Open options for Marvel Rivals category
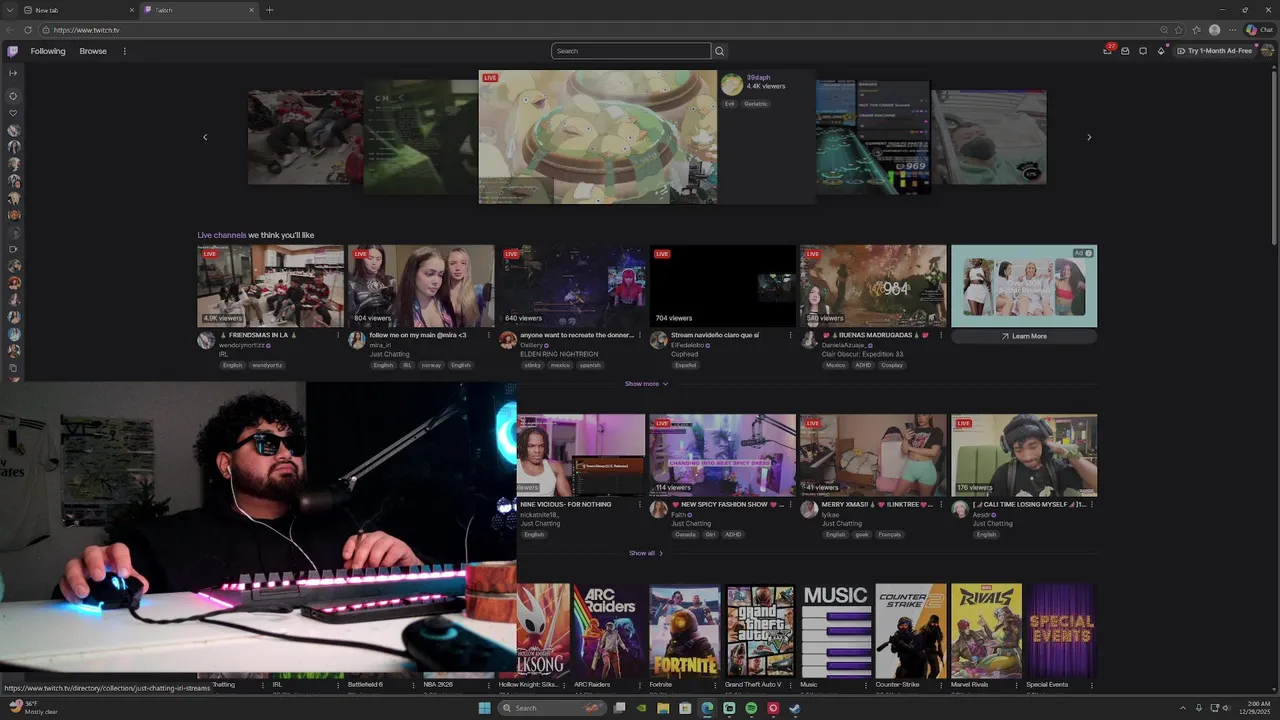1280x720 pixels. [1016, 685]
